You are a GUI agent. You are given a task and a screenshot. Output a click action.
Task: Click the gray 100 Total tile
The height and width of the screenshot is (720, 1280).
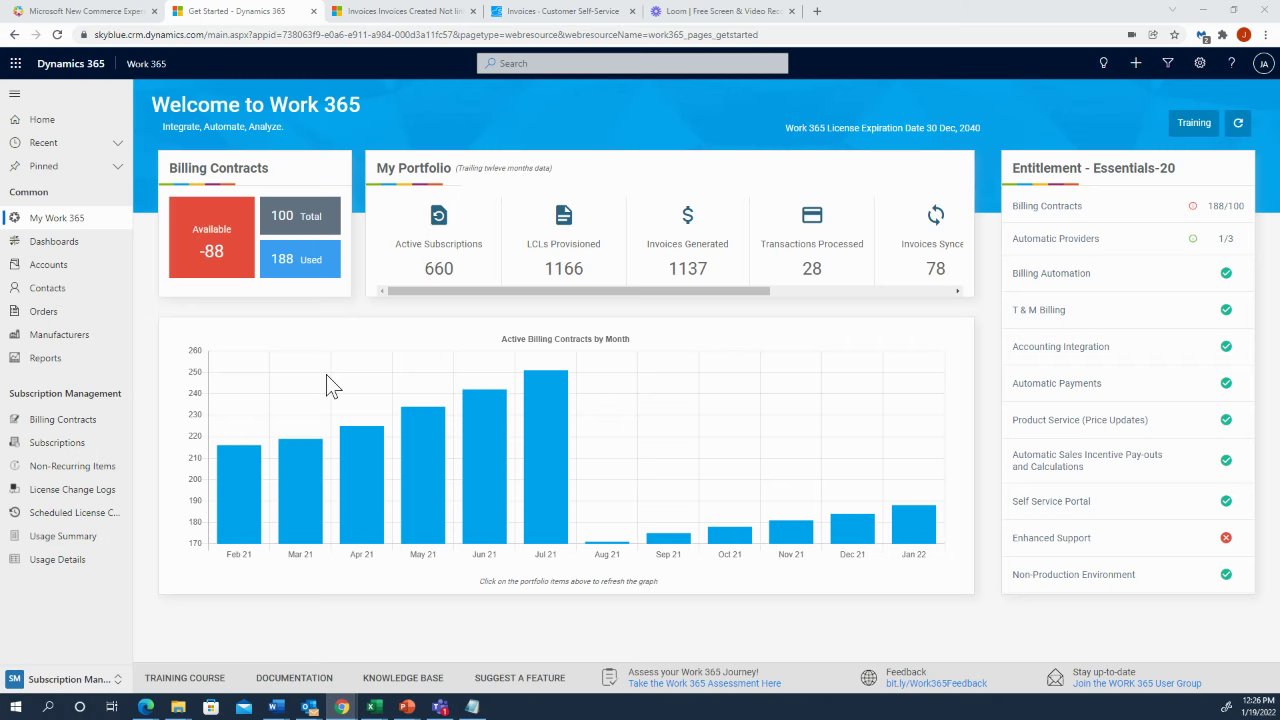(x=300, y=216)
